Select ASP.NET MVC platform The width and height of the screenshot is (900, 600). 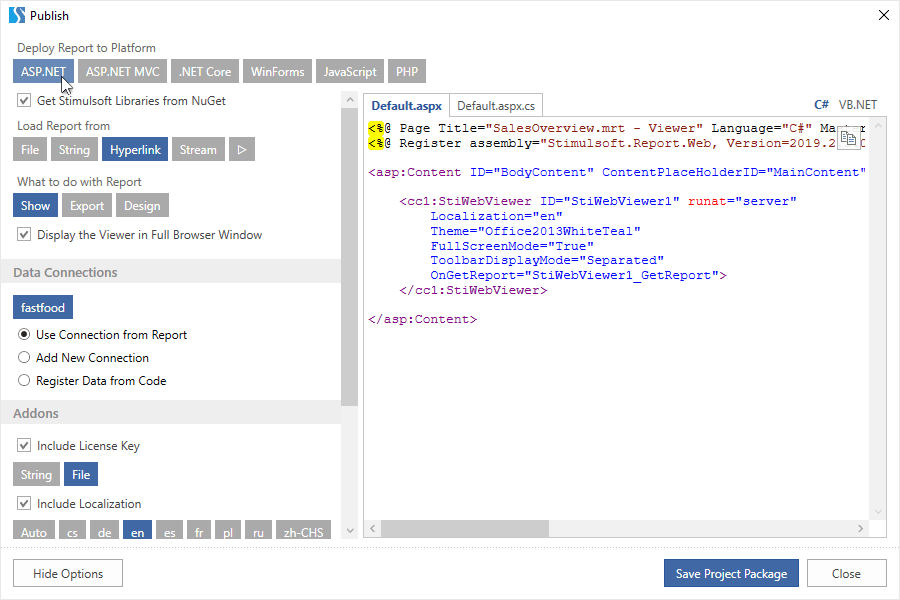click(x=123, y=71)
